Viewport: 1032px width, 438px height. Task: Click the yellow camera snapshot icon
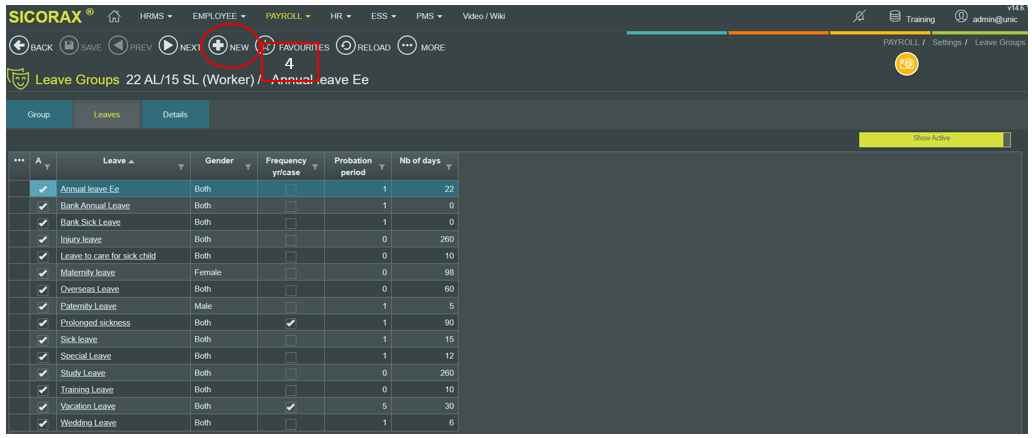(x=906, y=64)
